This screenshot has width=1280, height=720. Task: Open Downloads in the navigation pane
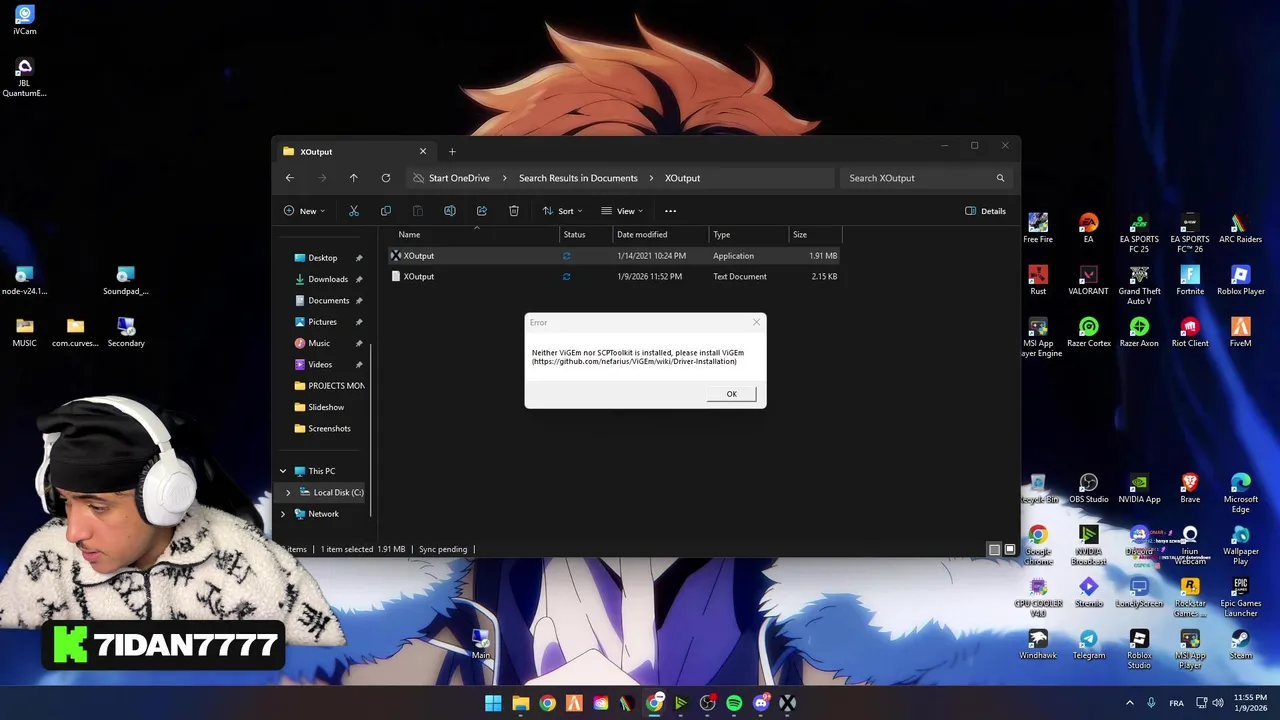click(327, 279)
